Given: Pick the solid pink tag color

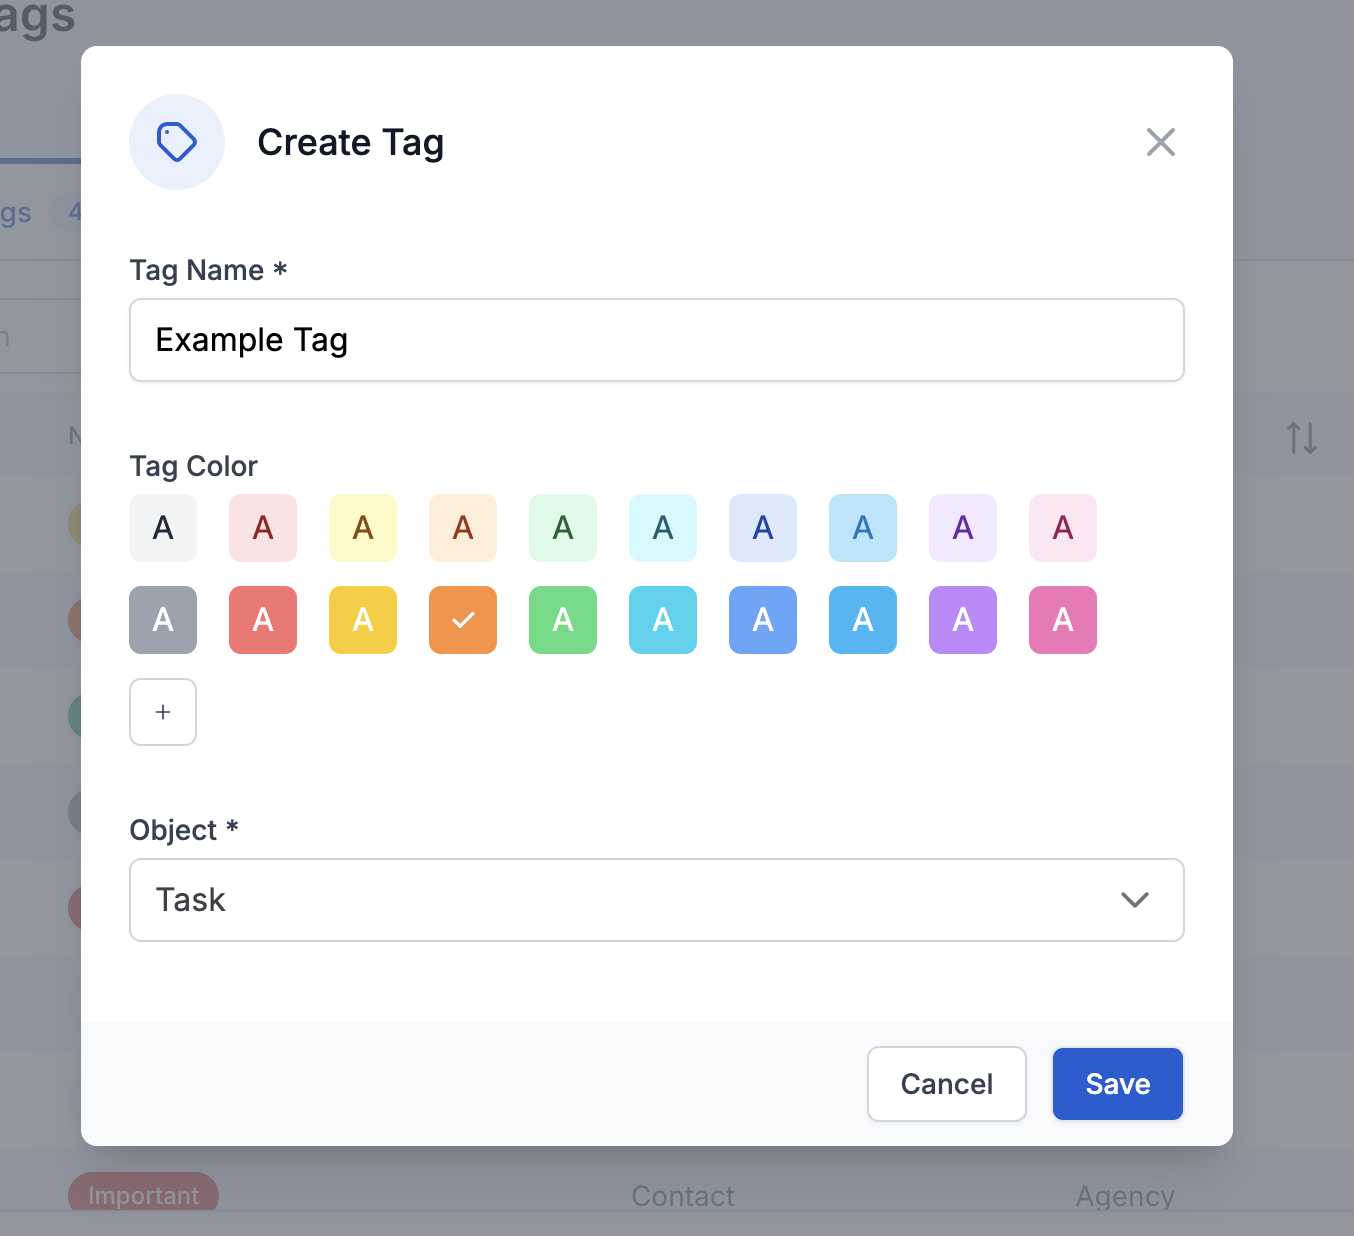Looking at the screenshot, I should [1063, 620].
